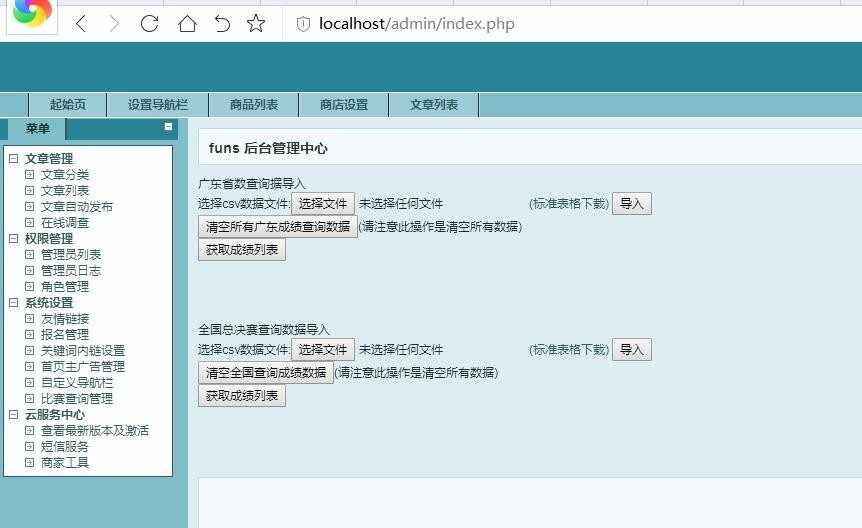
Task: Switch to the 商店设置 tab
Action: [344, 104]
